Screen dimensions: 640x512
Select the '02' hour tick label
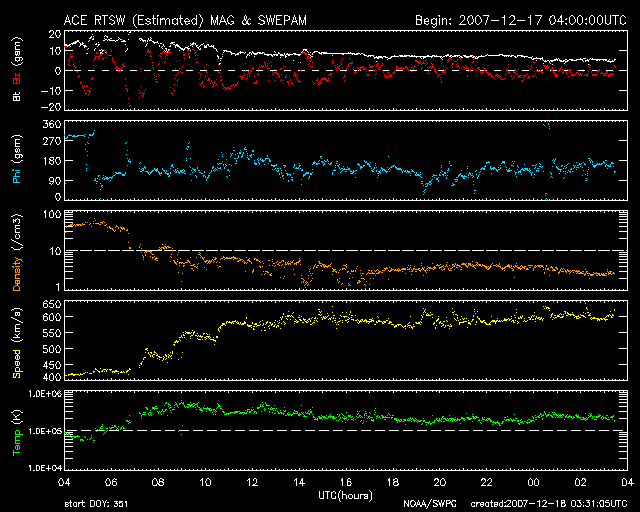pyautogui.click(x=580, y=482)
